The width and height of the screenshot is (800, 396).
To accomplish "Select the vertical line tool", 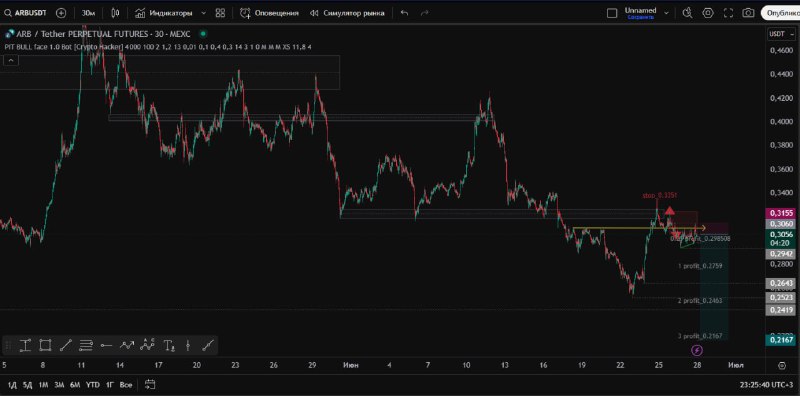I will (x=188, y=345).
